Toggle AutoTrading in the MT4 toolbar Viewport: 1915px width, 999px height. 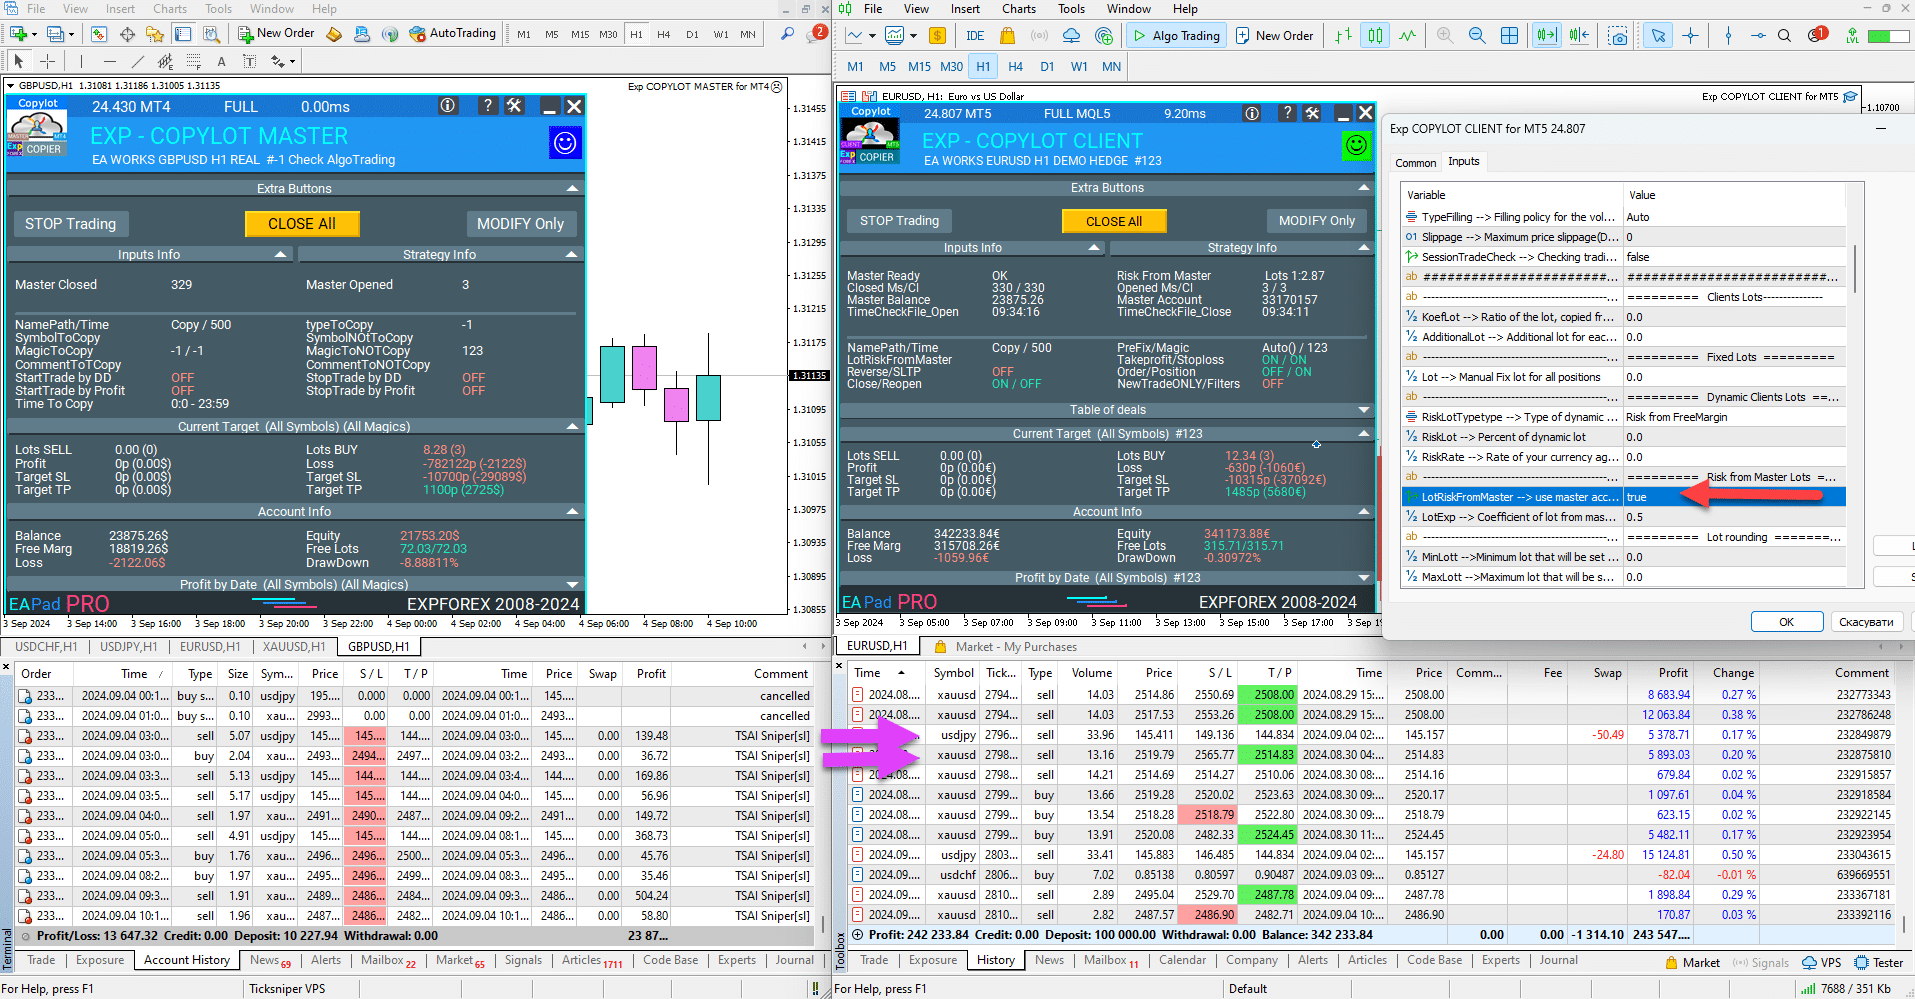coord(452,33)
